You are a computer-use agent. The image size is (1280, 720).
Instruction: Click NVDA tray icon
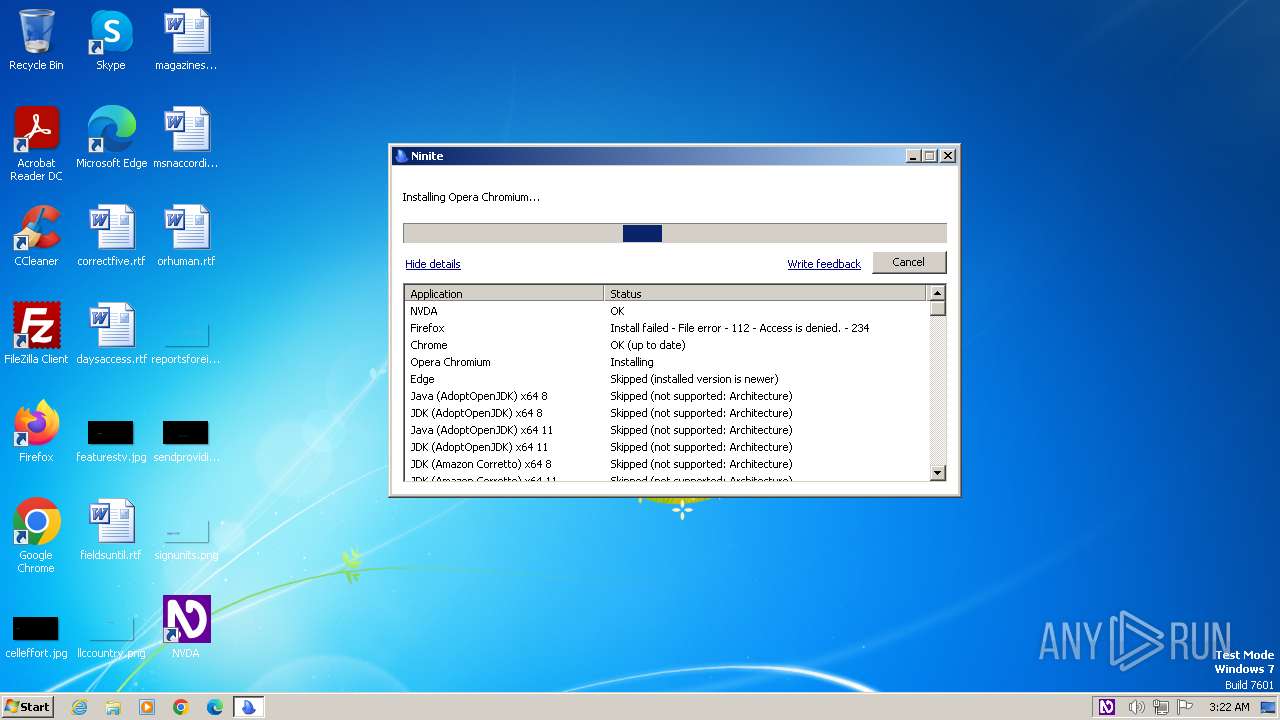click(x=1106, y=707)
